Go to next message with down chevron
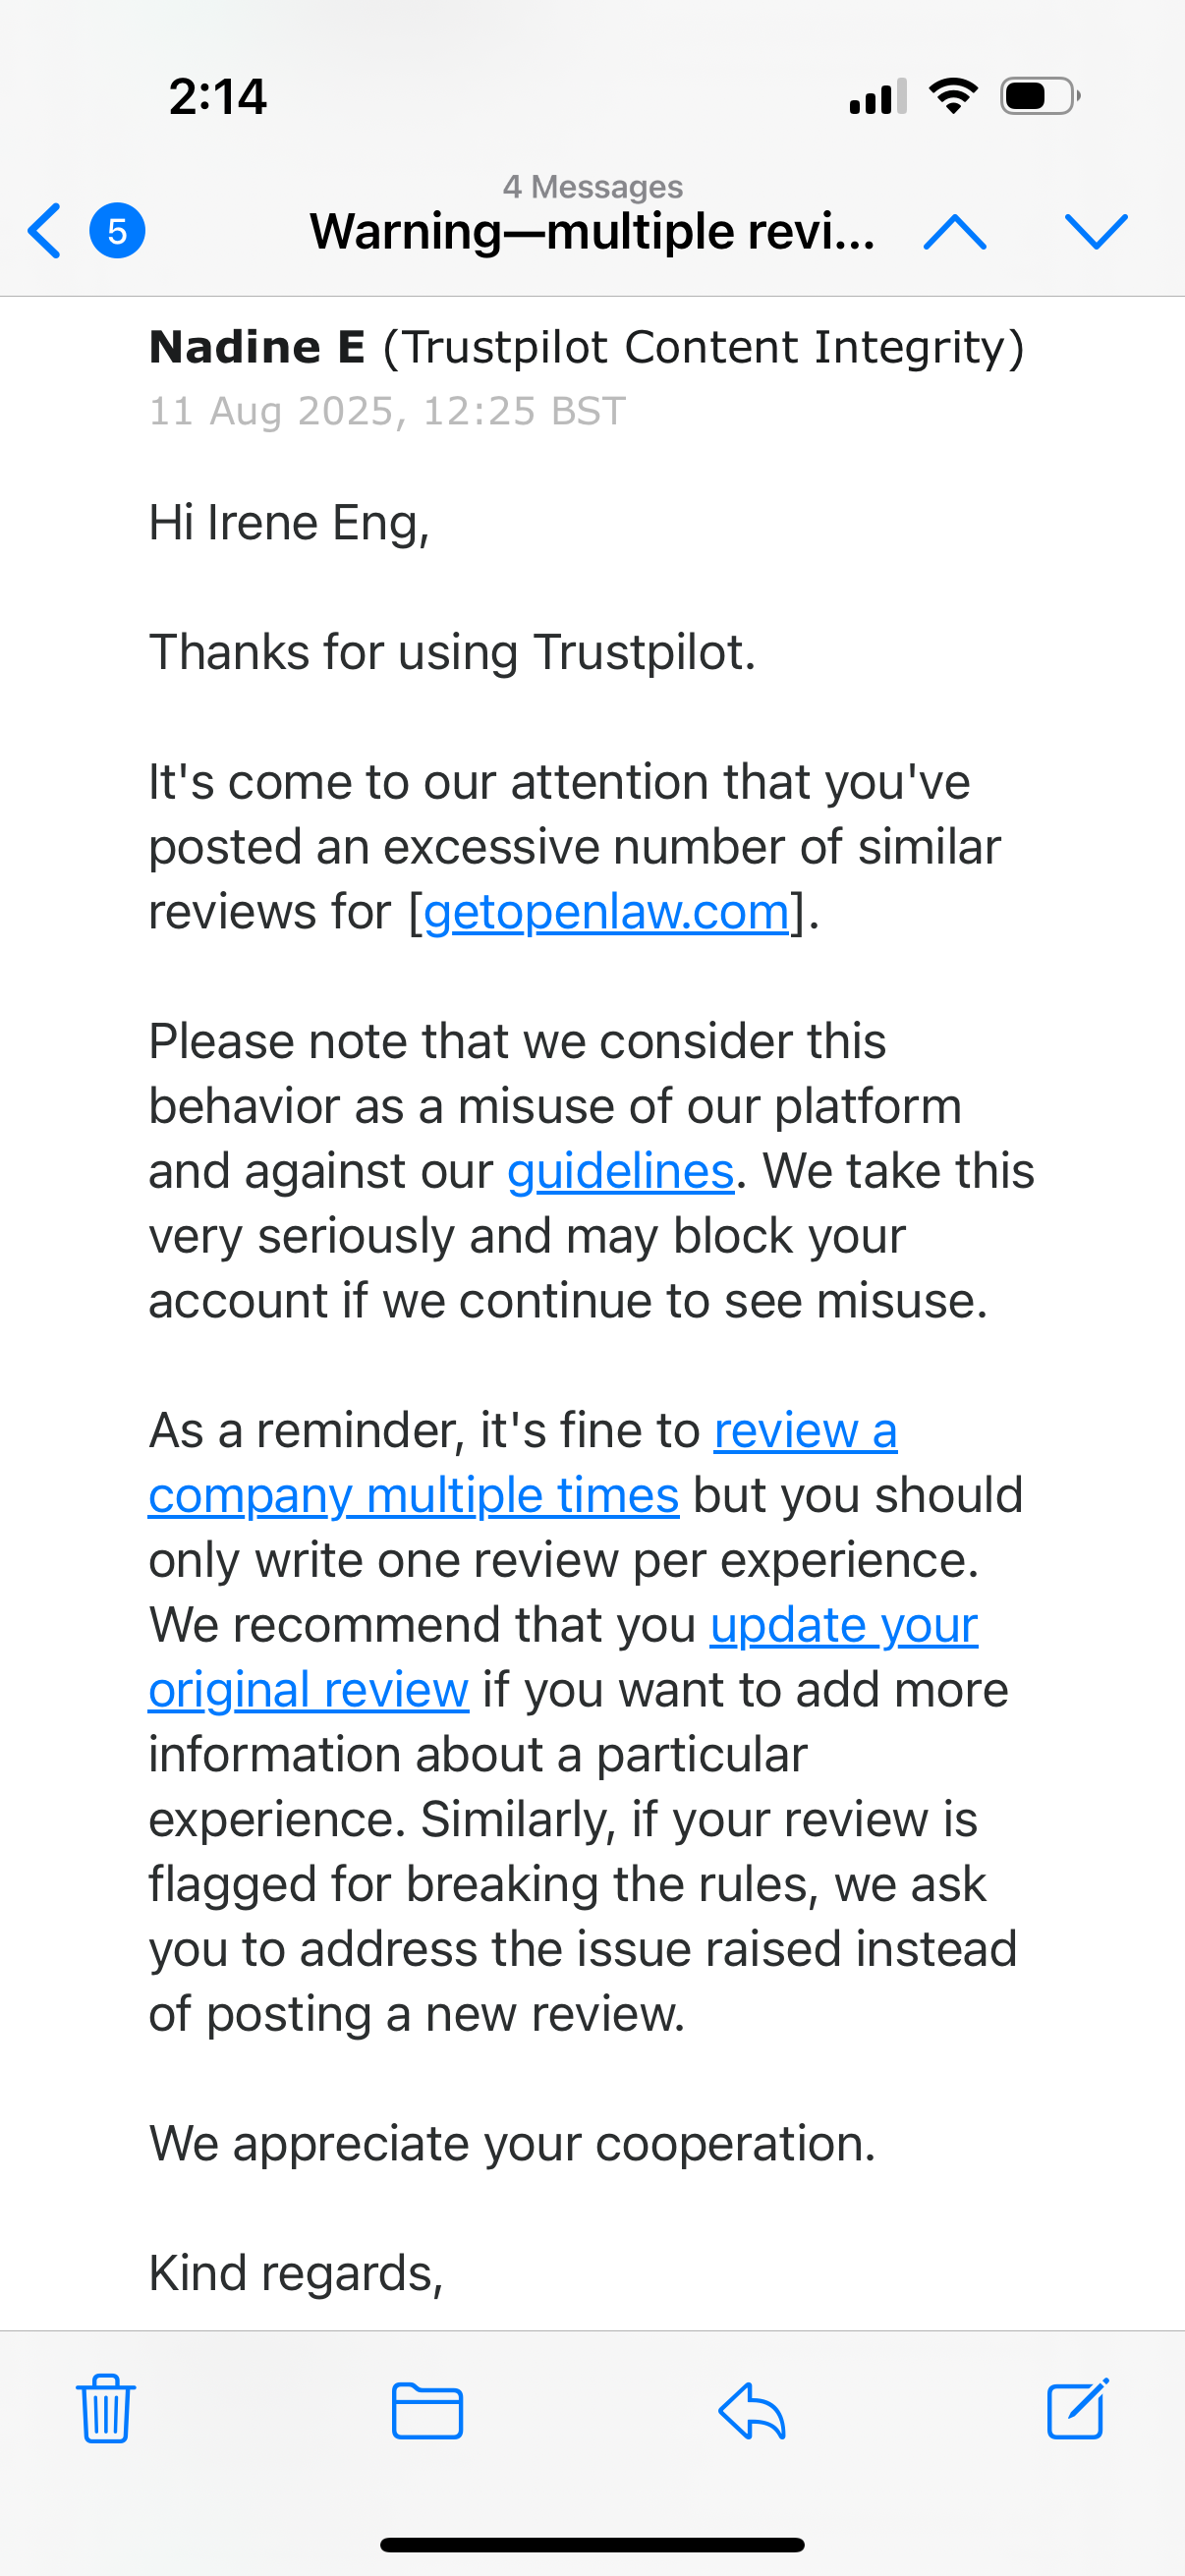The height and width of the screenshot is (2576, 1185). point(1096,232)
